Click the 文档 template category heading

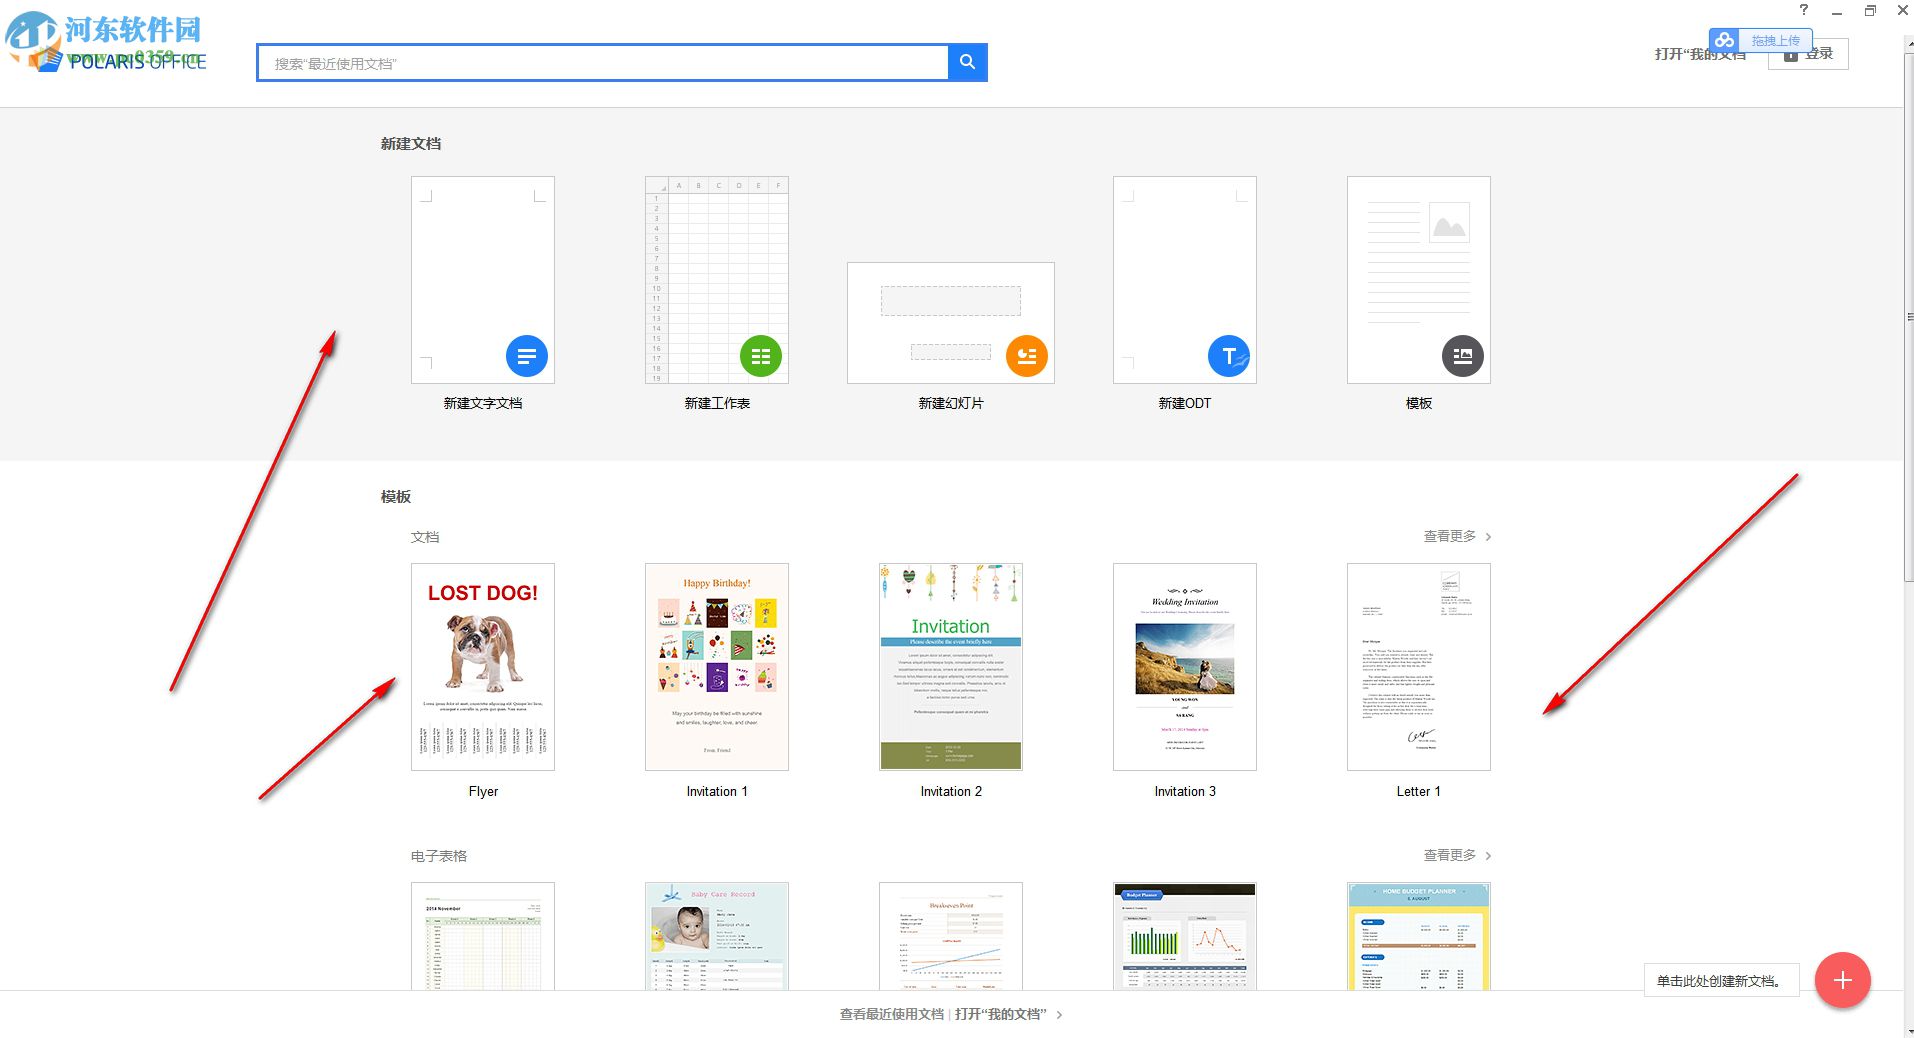(x=425, y=537)
